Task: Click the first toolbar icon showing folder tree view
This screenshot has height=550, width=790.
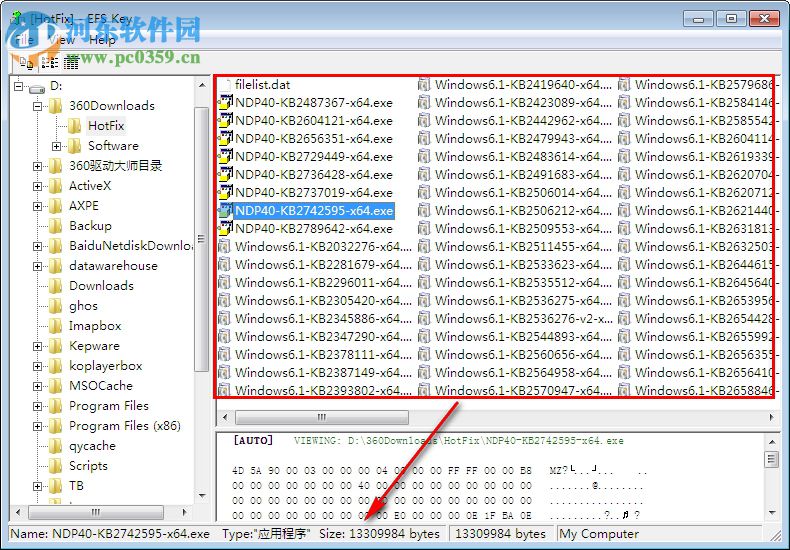Action: point(26,62)
